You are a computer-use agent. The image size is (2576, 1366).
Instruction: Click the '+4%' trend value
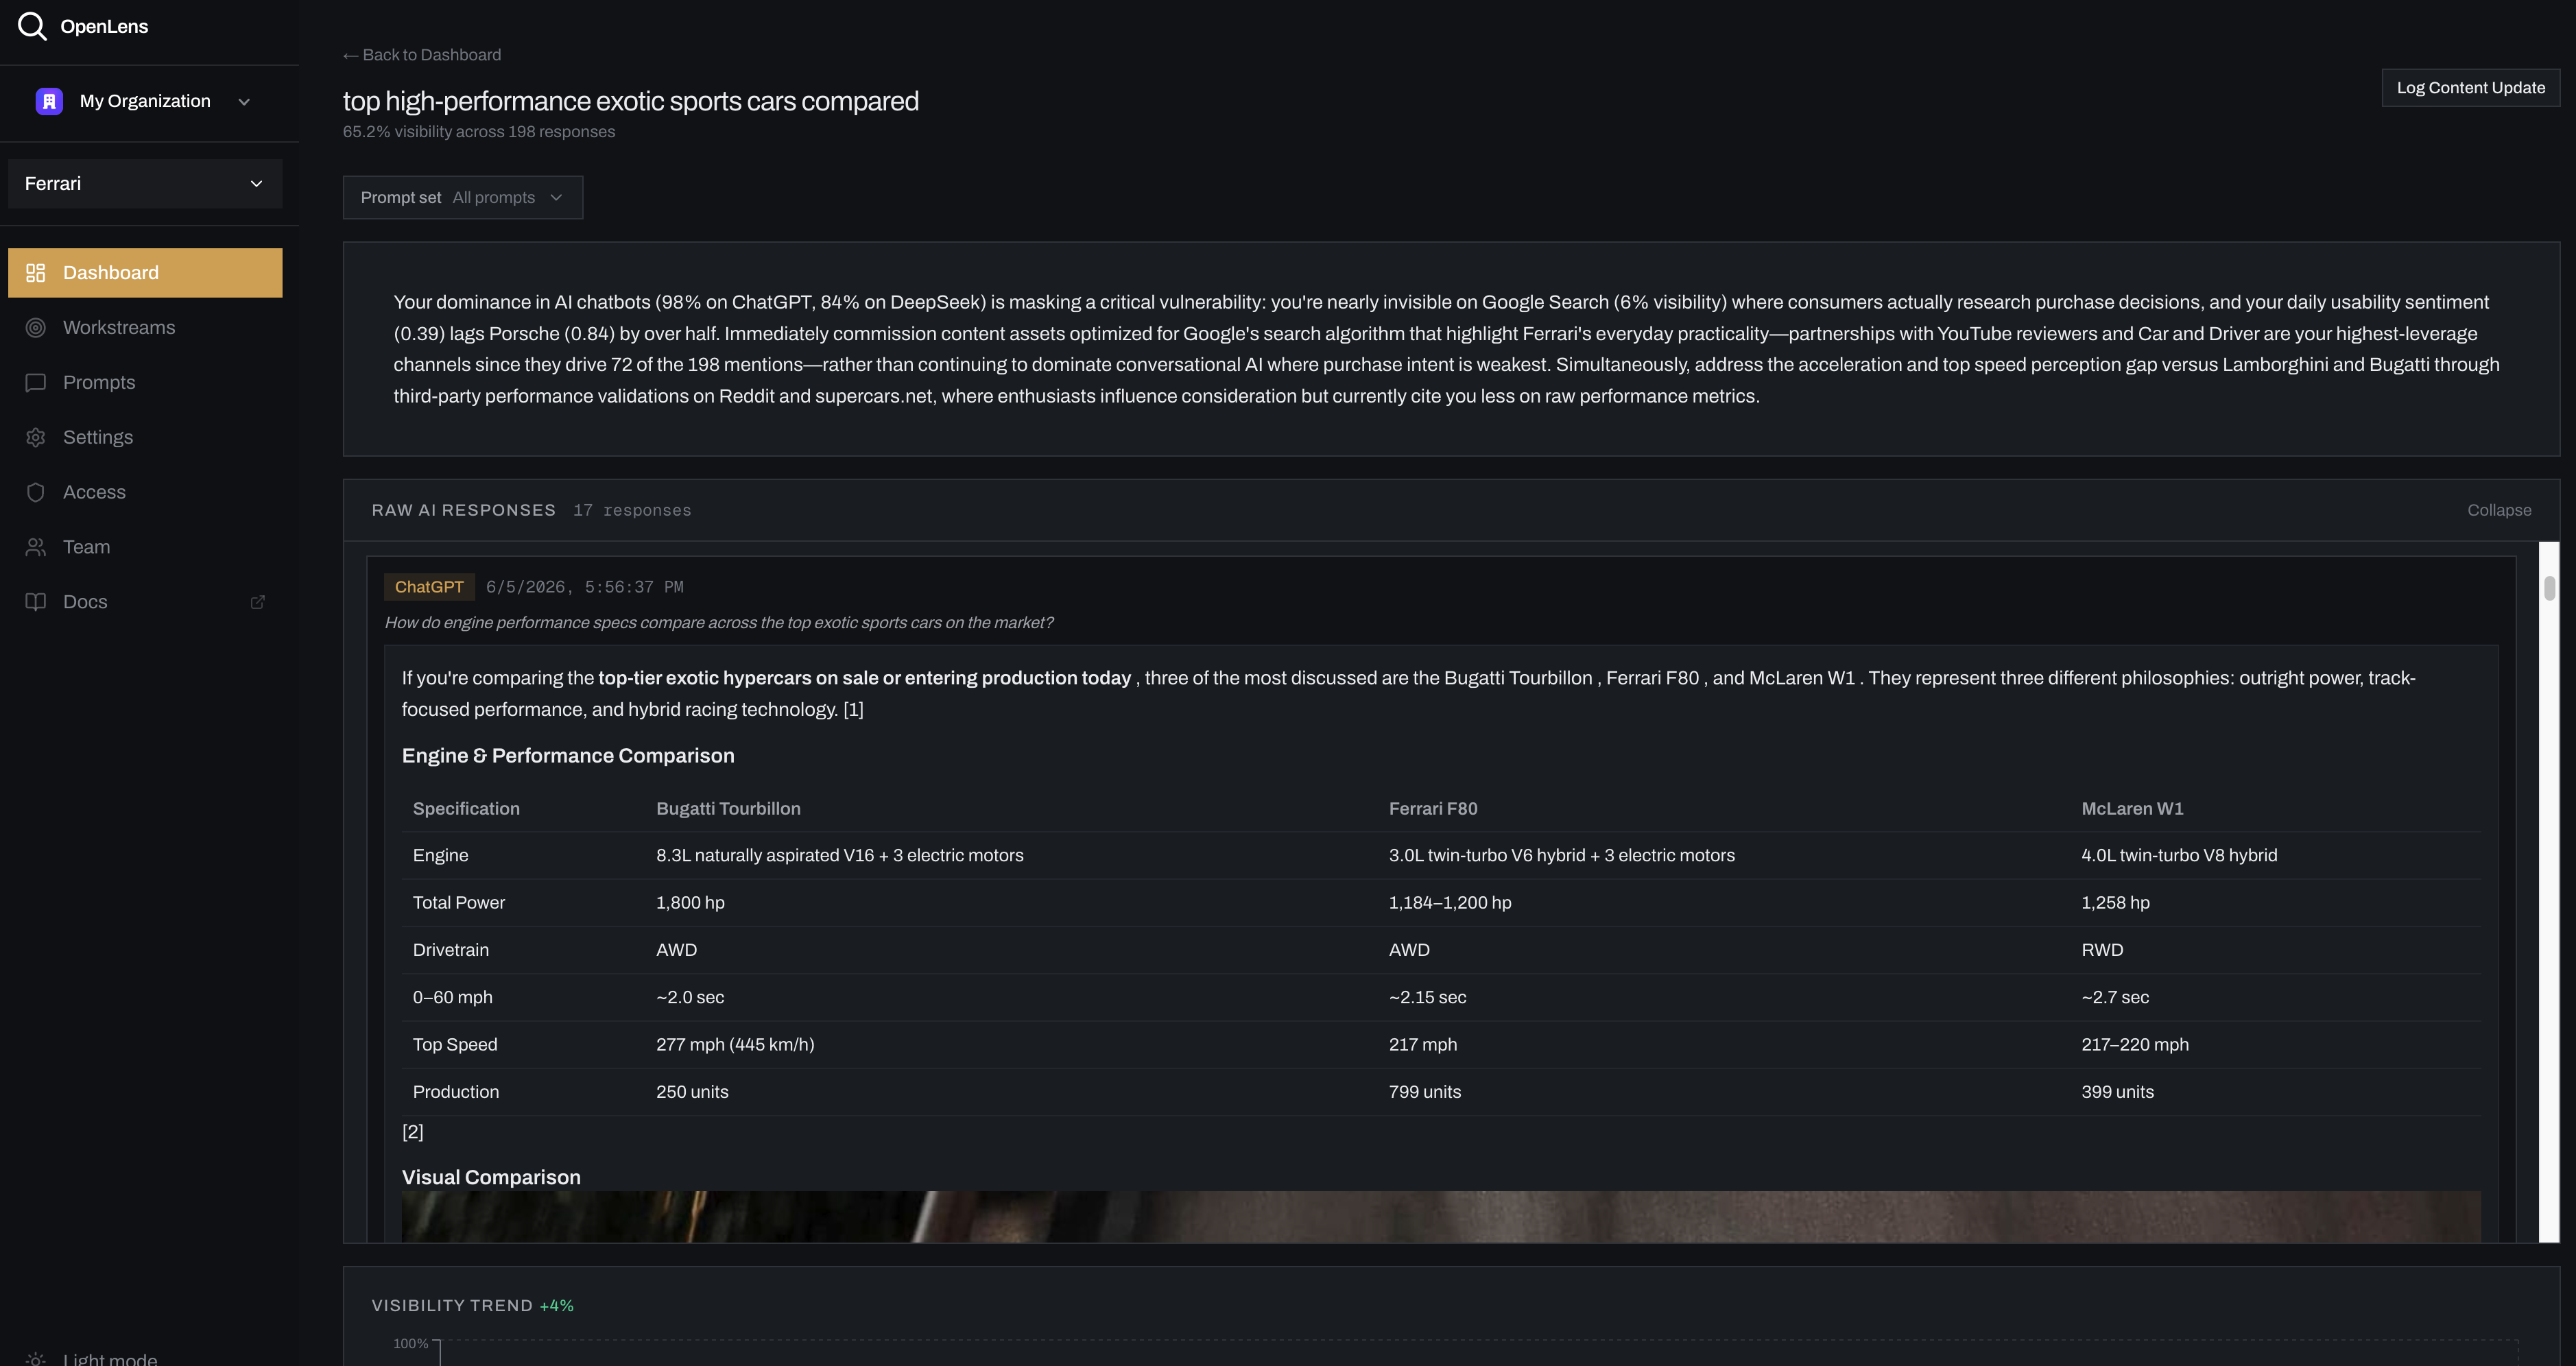tap(557, 1306)
